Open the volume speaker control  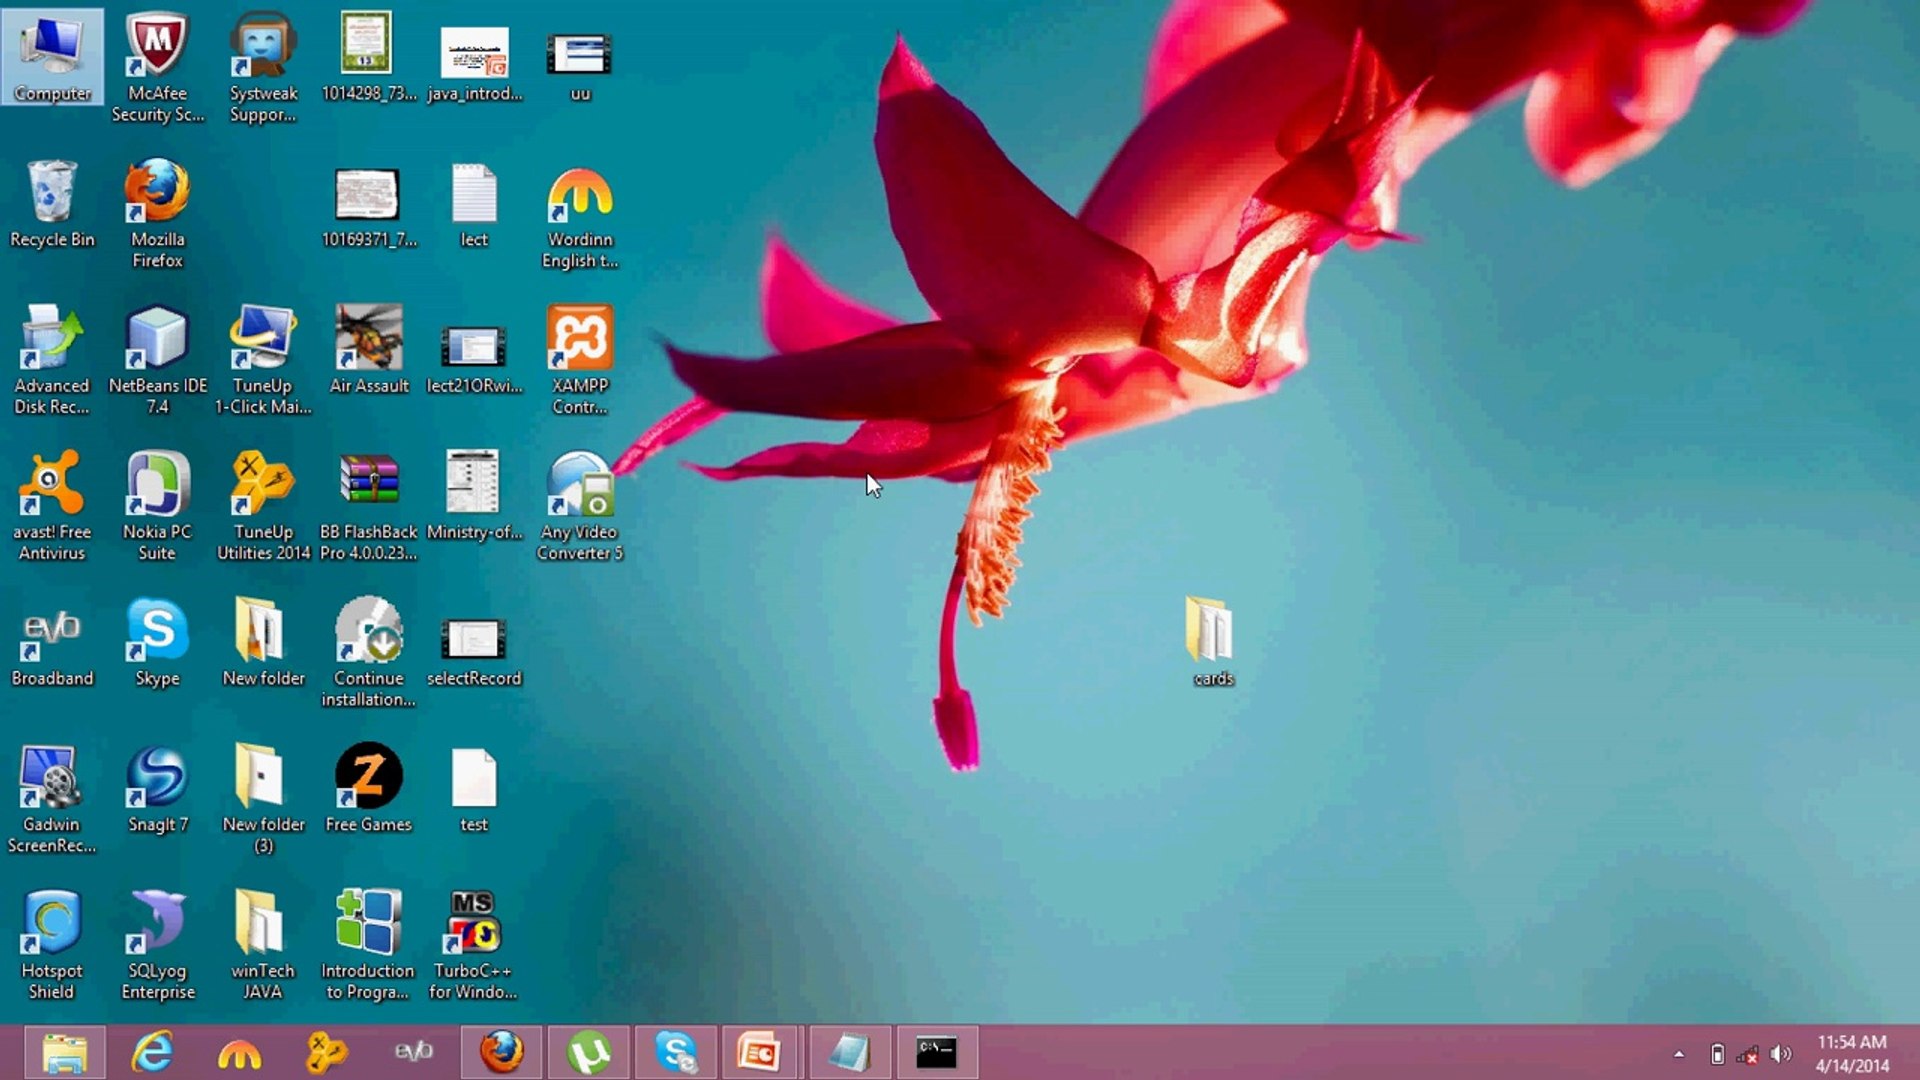click(x=1781, y=1054)
